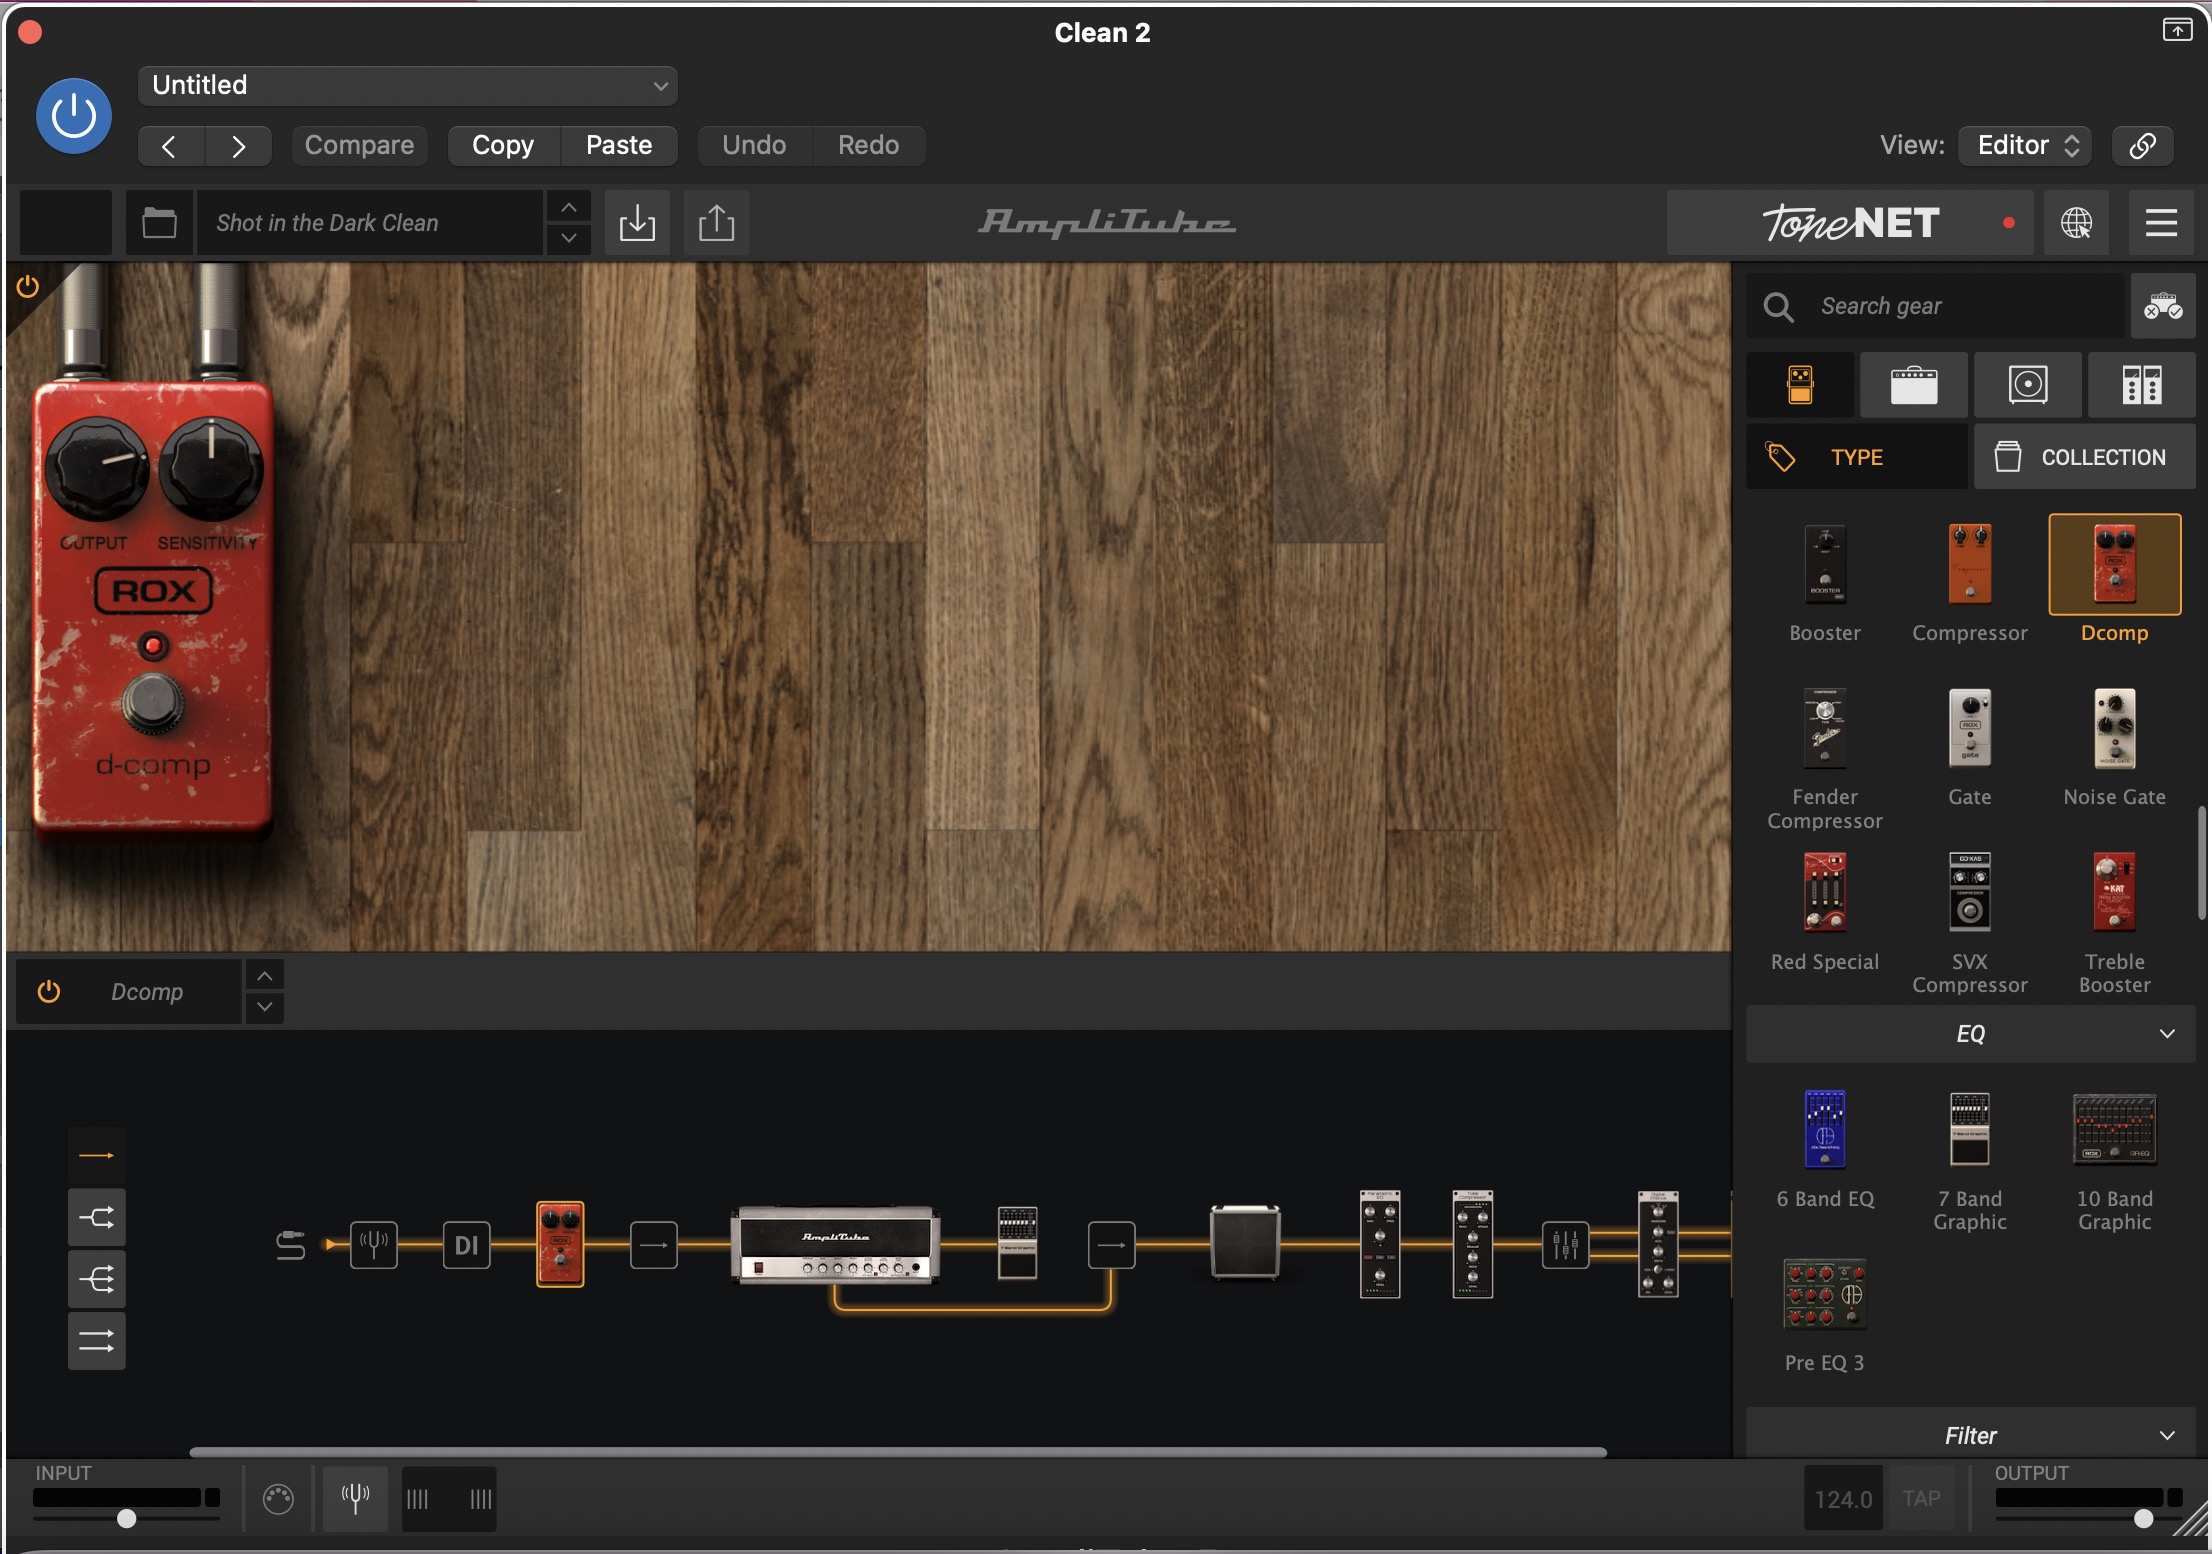Open the preset browser folder icon
This screenshot has width=2212, height=1554.
point(159,222)
